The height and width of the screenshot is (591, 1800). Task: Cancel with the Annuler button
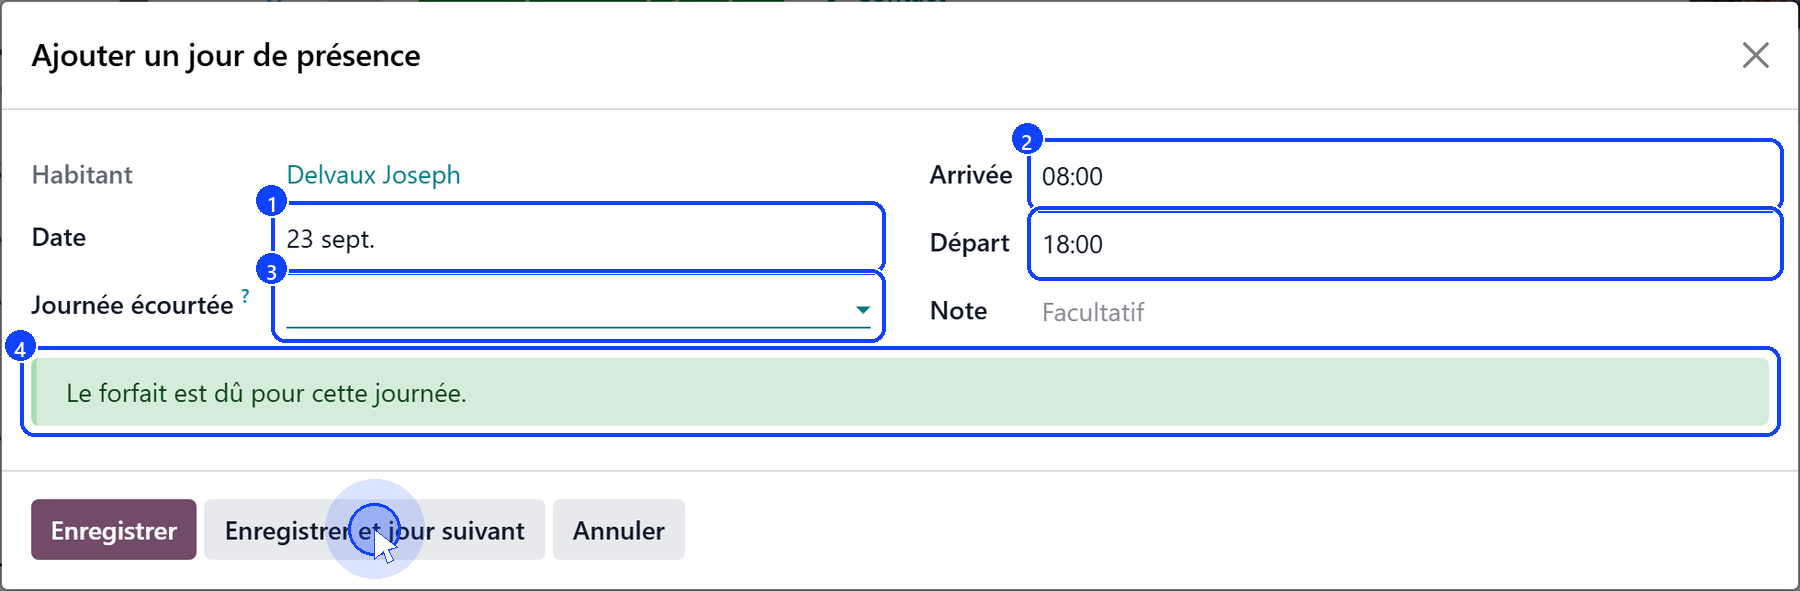618,530
